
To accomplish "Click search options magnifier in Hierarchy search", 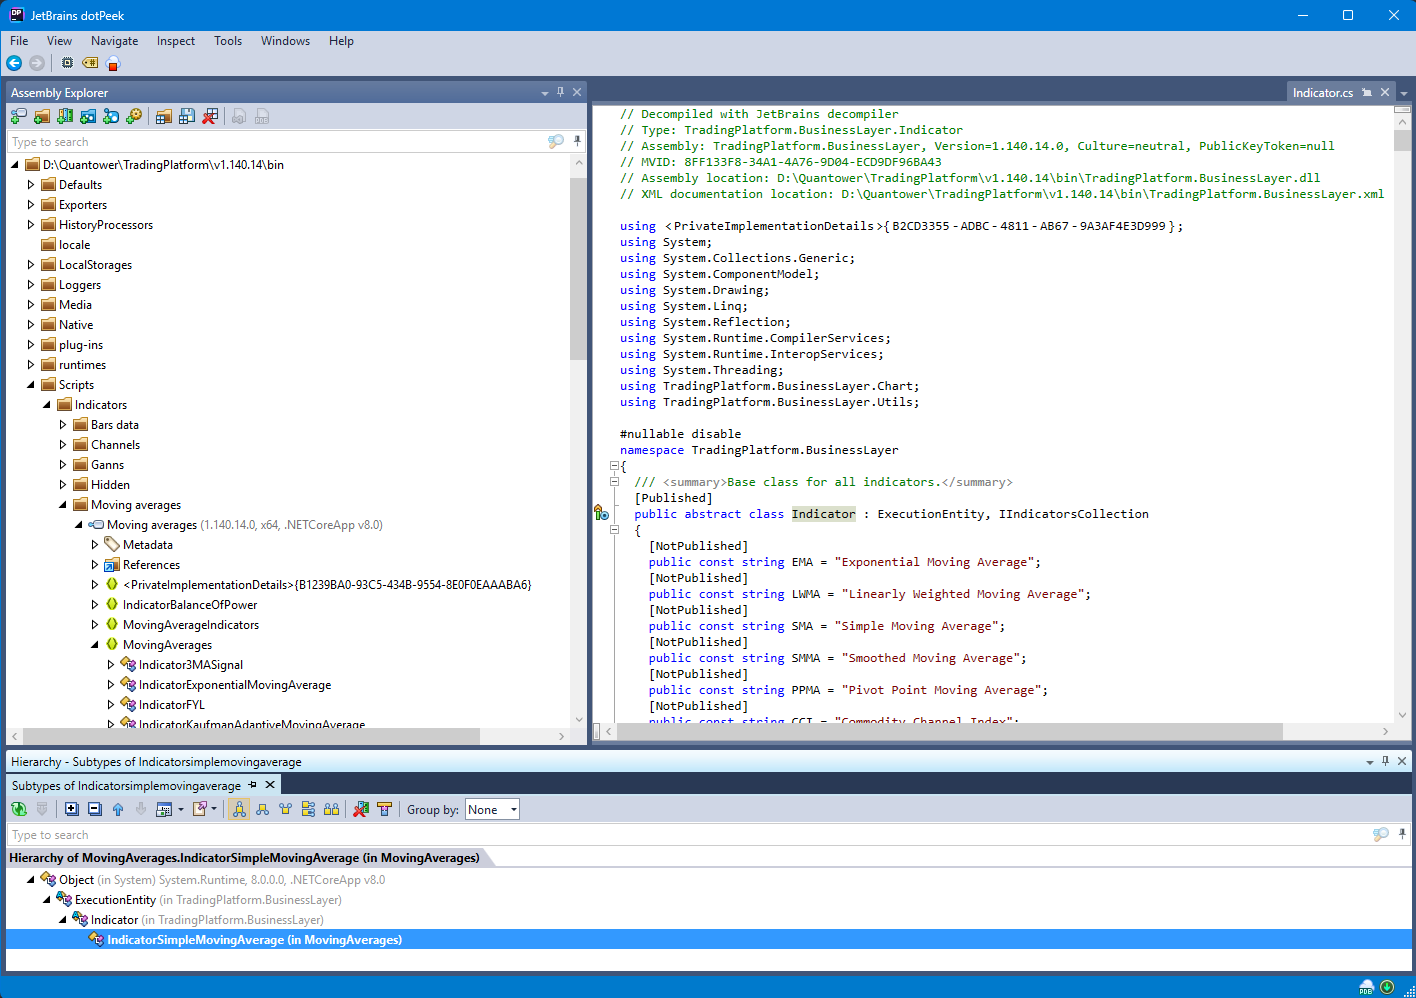I will (1381, 834).
